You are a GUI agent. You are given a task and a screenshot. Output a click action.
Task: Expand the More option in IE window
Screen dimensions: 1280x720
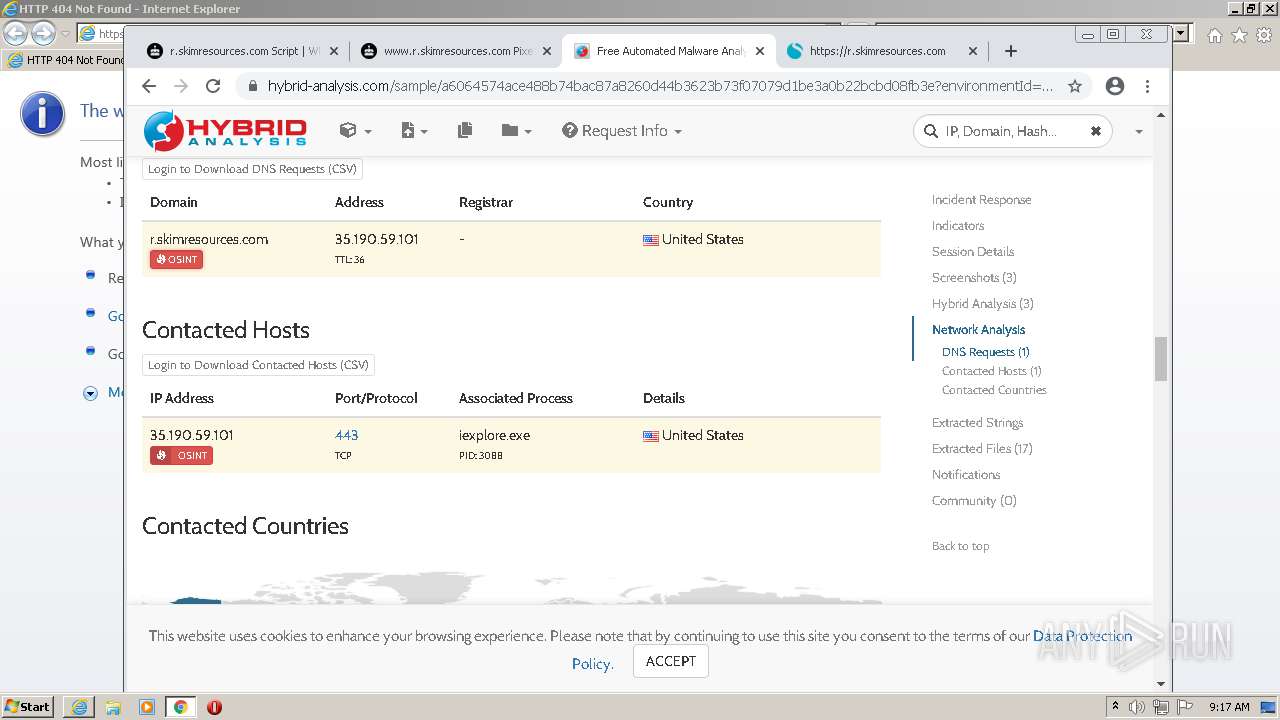[x=90, y=393]
